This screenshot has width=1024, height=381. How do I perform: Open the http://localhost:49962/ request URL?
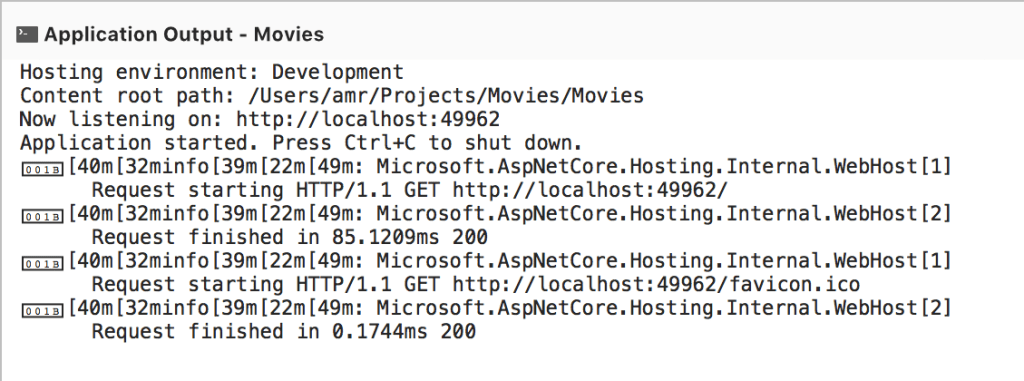(590, 190)
